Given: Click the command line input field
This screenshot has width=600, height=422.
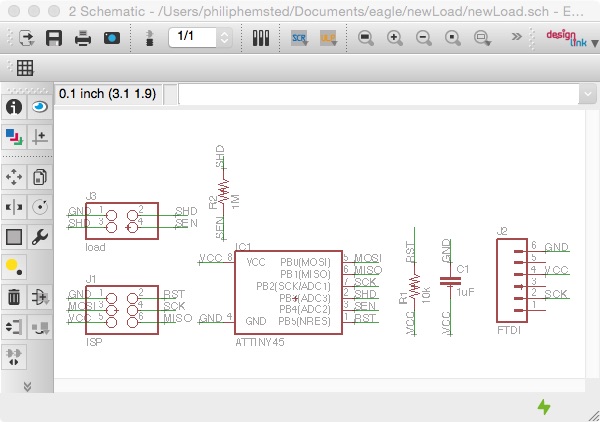Looking at the screenshot, I should coord(378,94).
